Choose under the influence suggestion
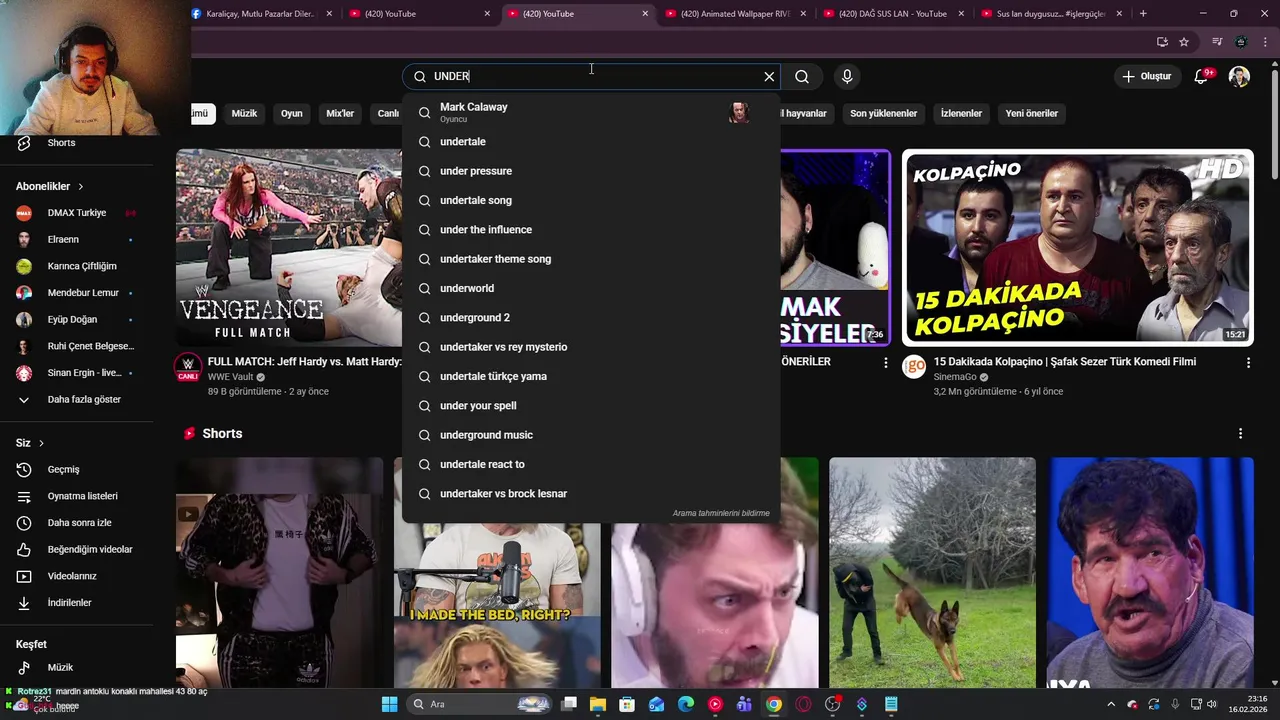Image resolution: width=1280 pixels, height=720 pixels. tap(591, 230)
